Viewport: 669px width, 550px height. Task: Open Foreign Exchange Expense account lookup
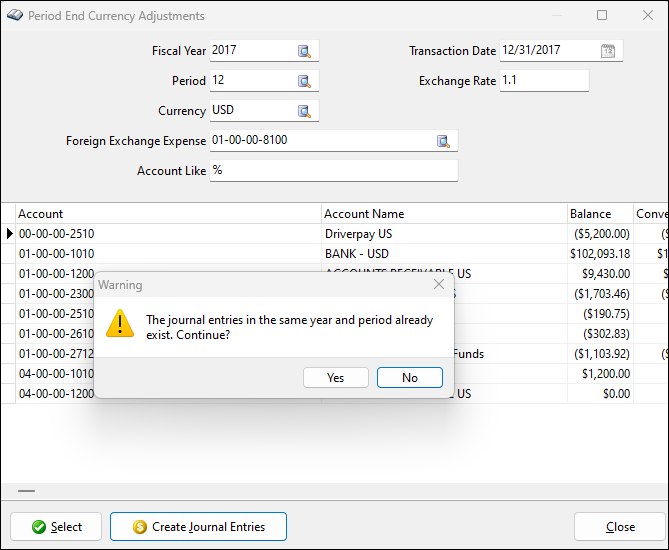pos(443,141)
